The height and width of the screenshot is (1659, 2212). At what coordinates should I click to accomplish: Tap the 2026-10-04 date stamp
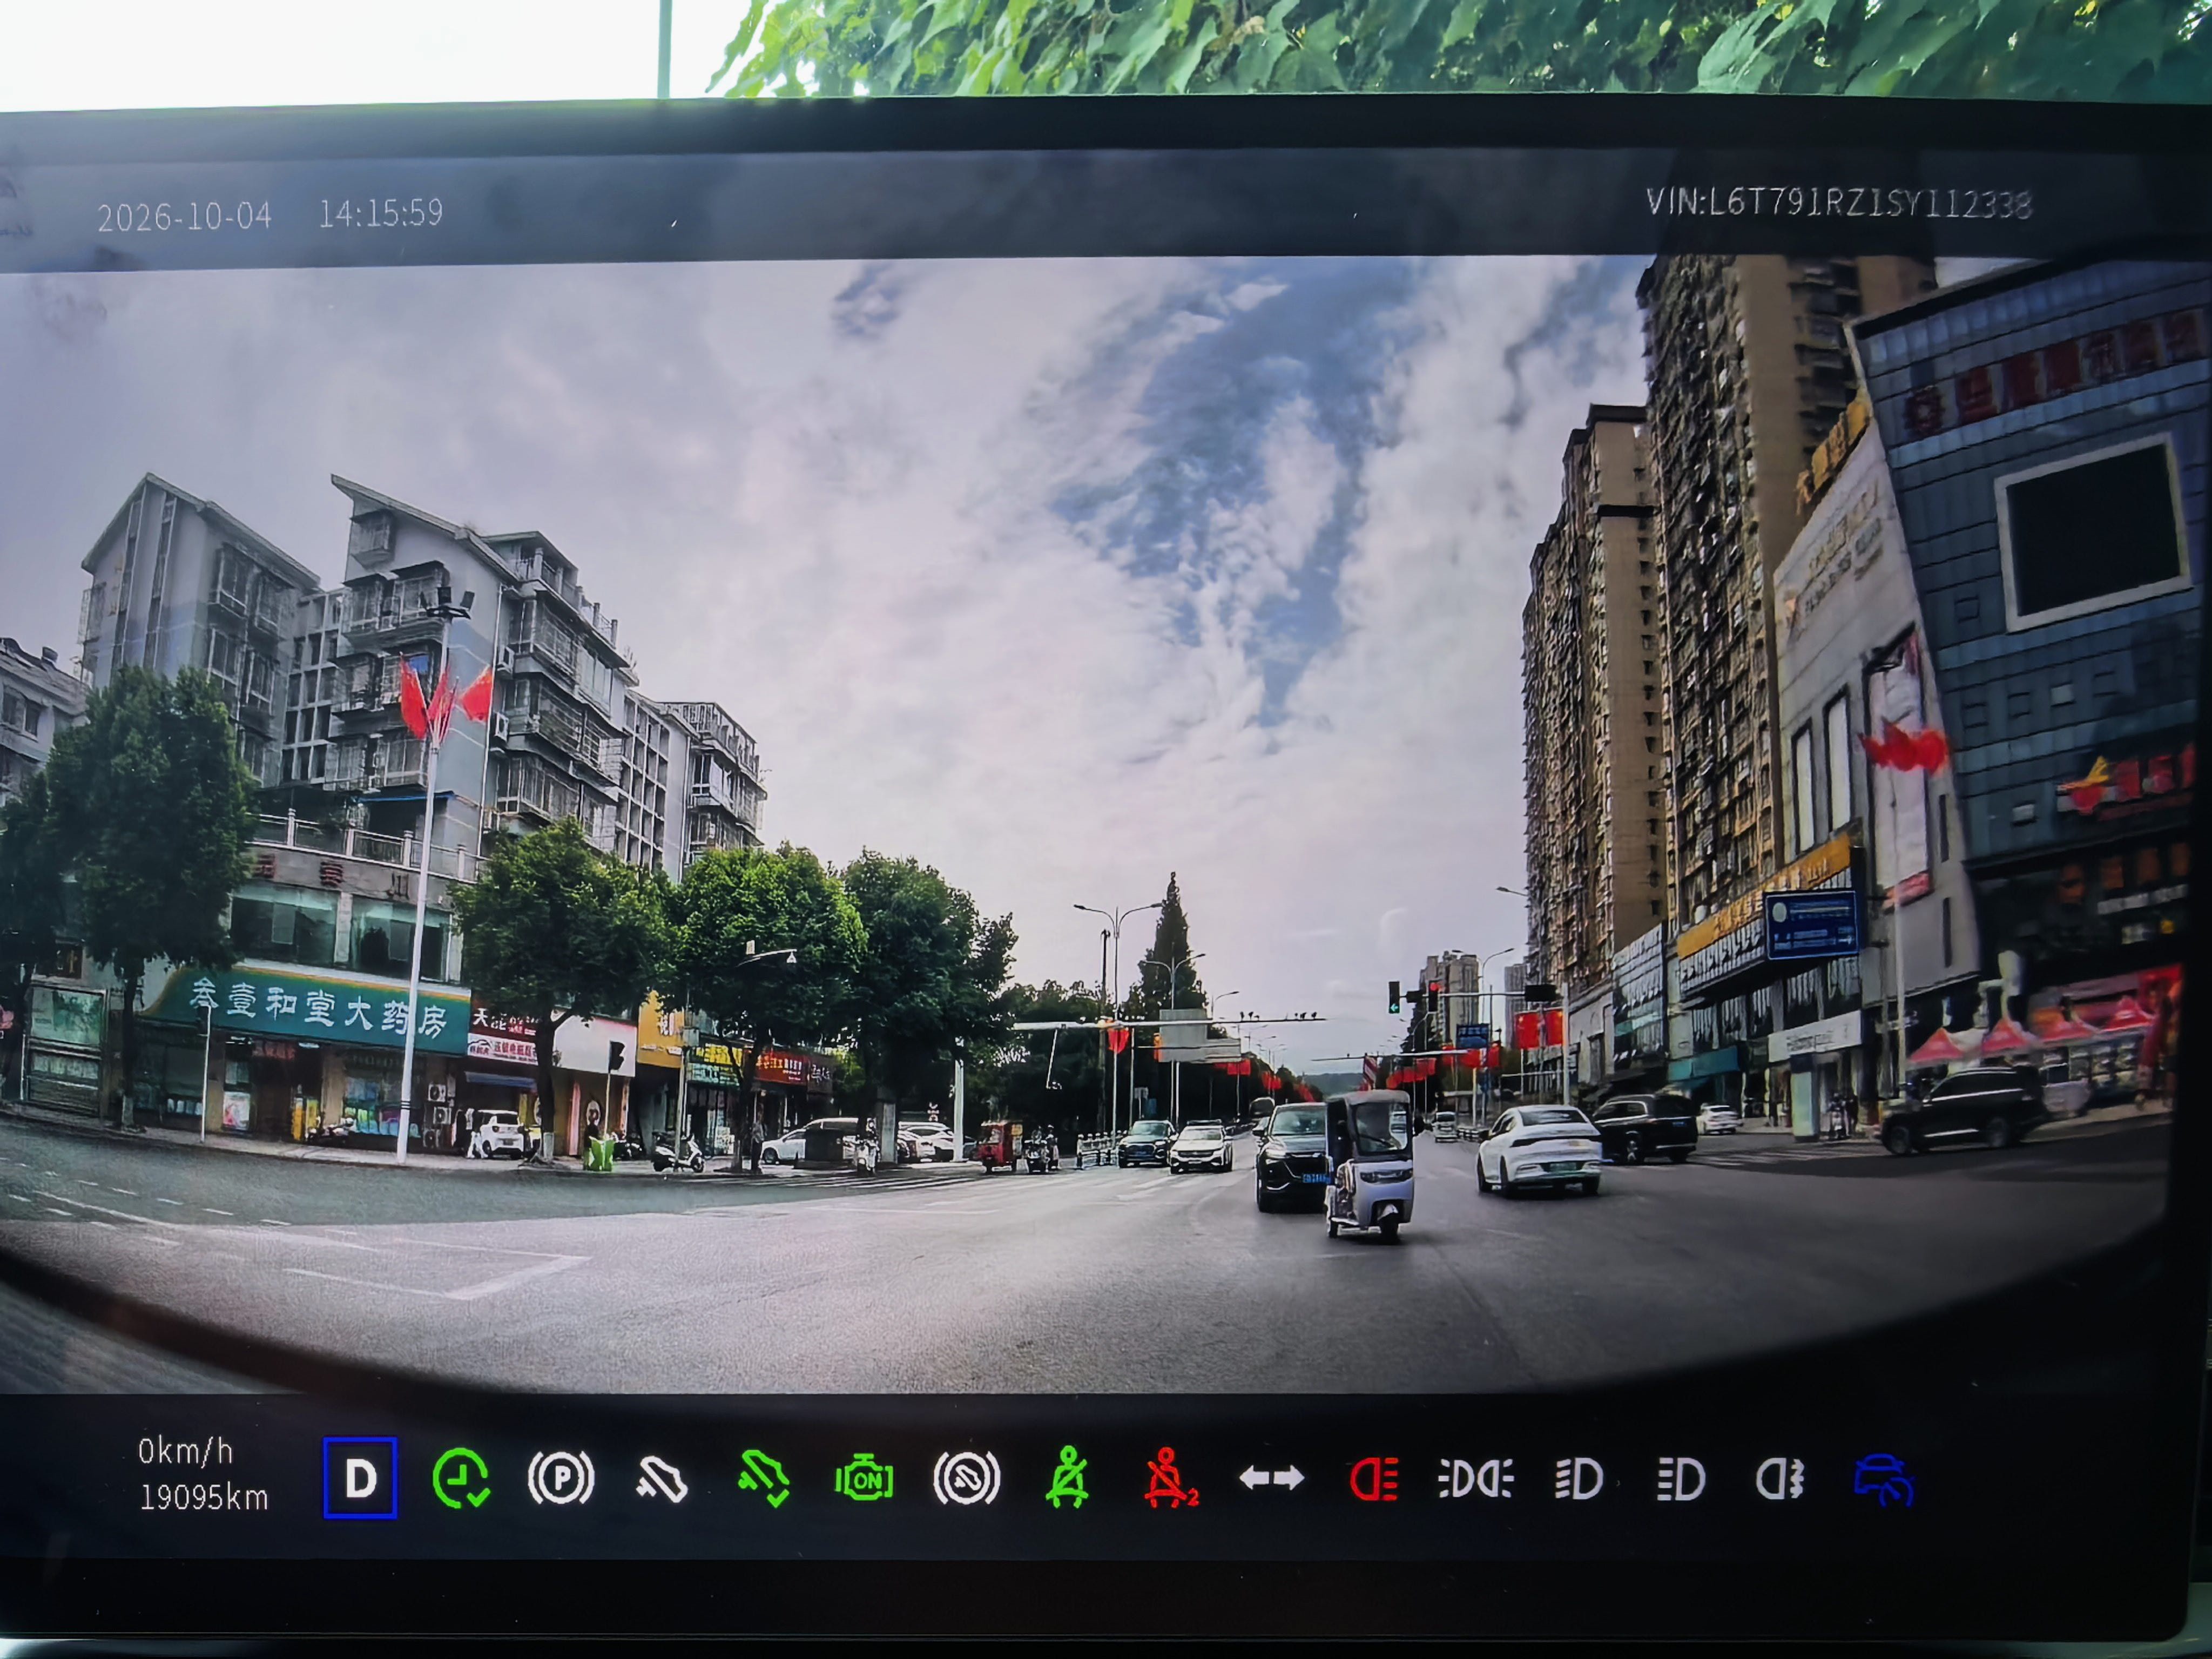pyautogui.click(x=184, y=216)
